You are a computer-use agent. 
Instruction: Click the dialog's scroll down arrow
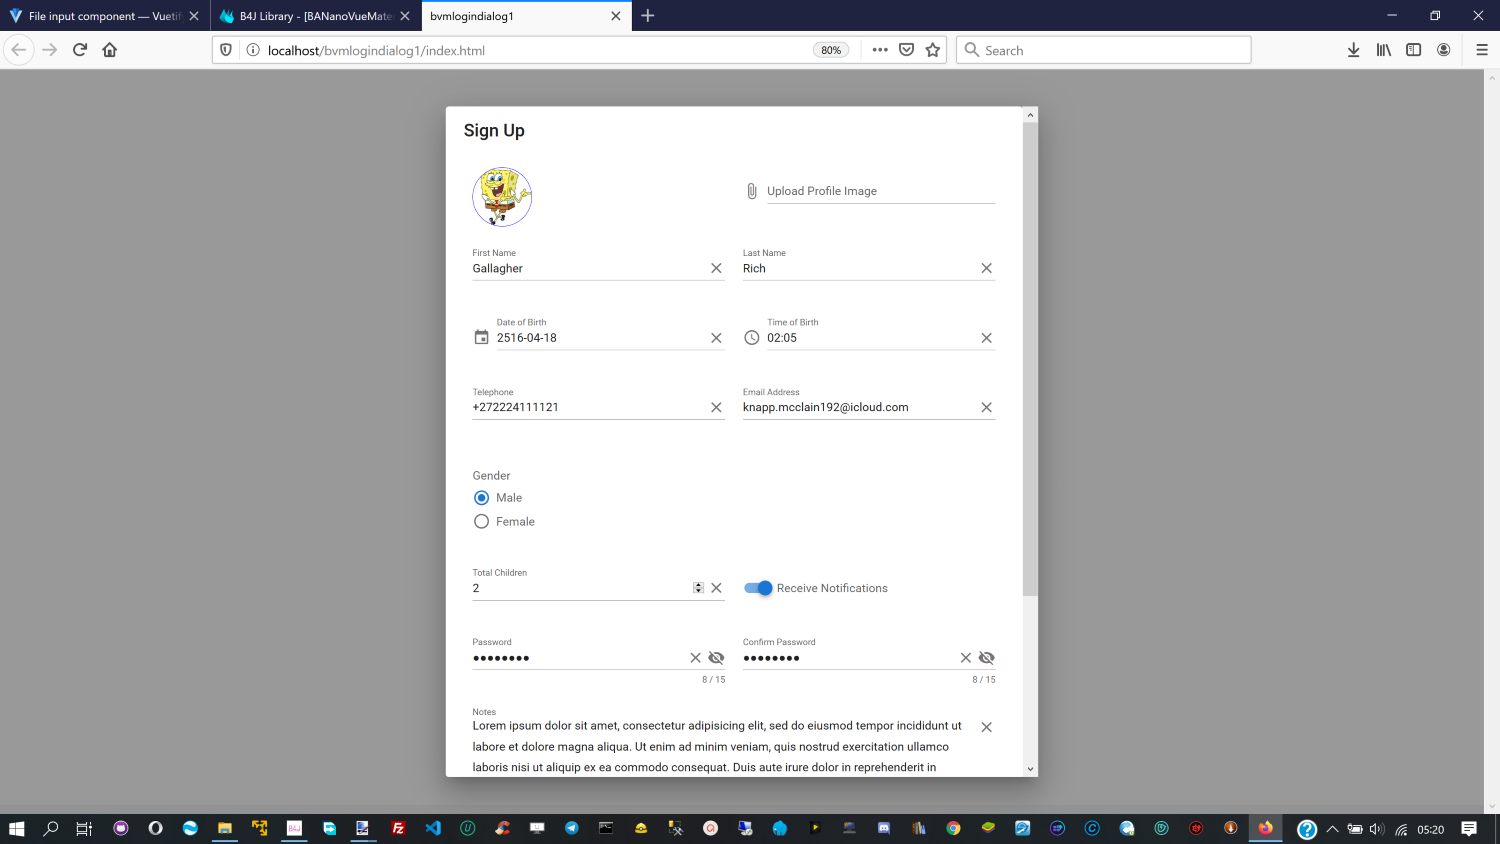pos(1030,769)
